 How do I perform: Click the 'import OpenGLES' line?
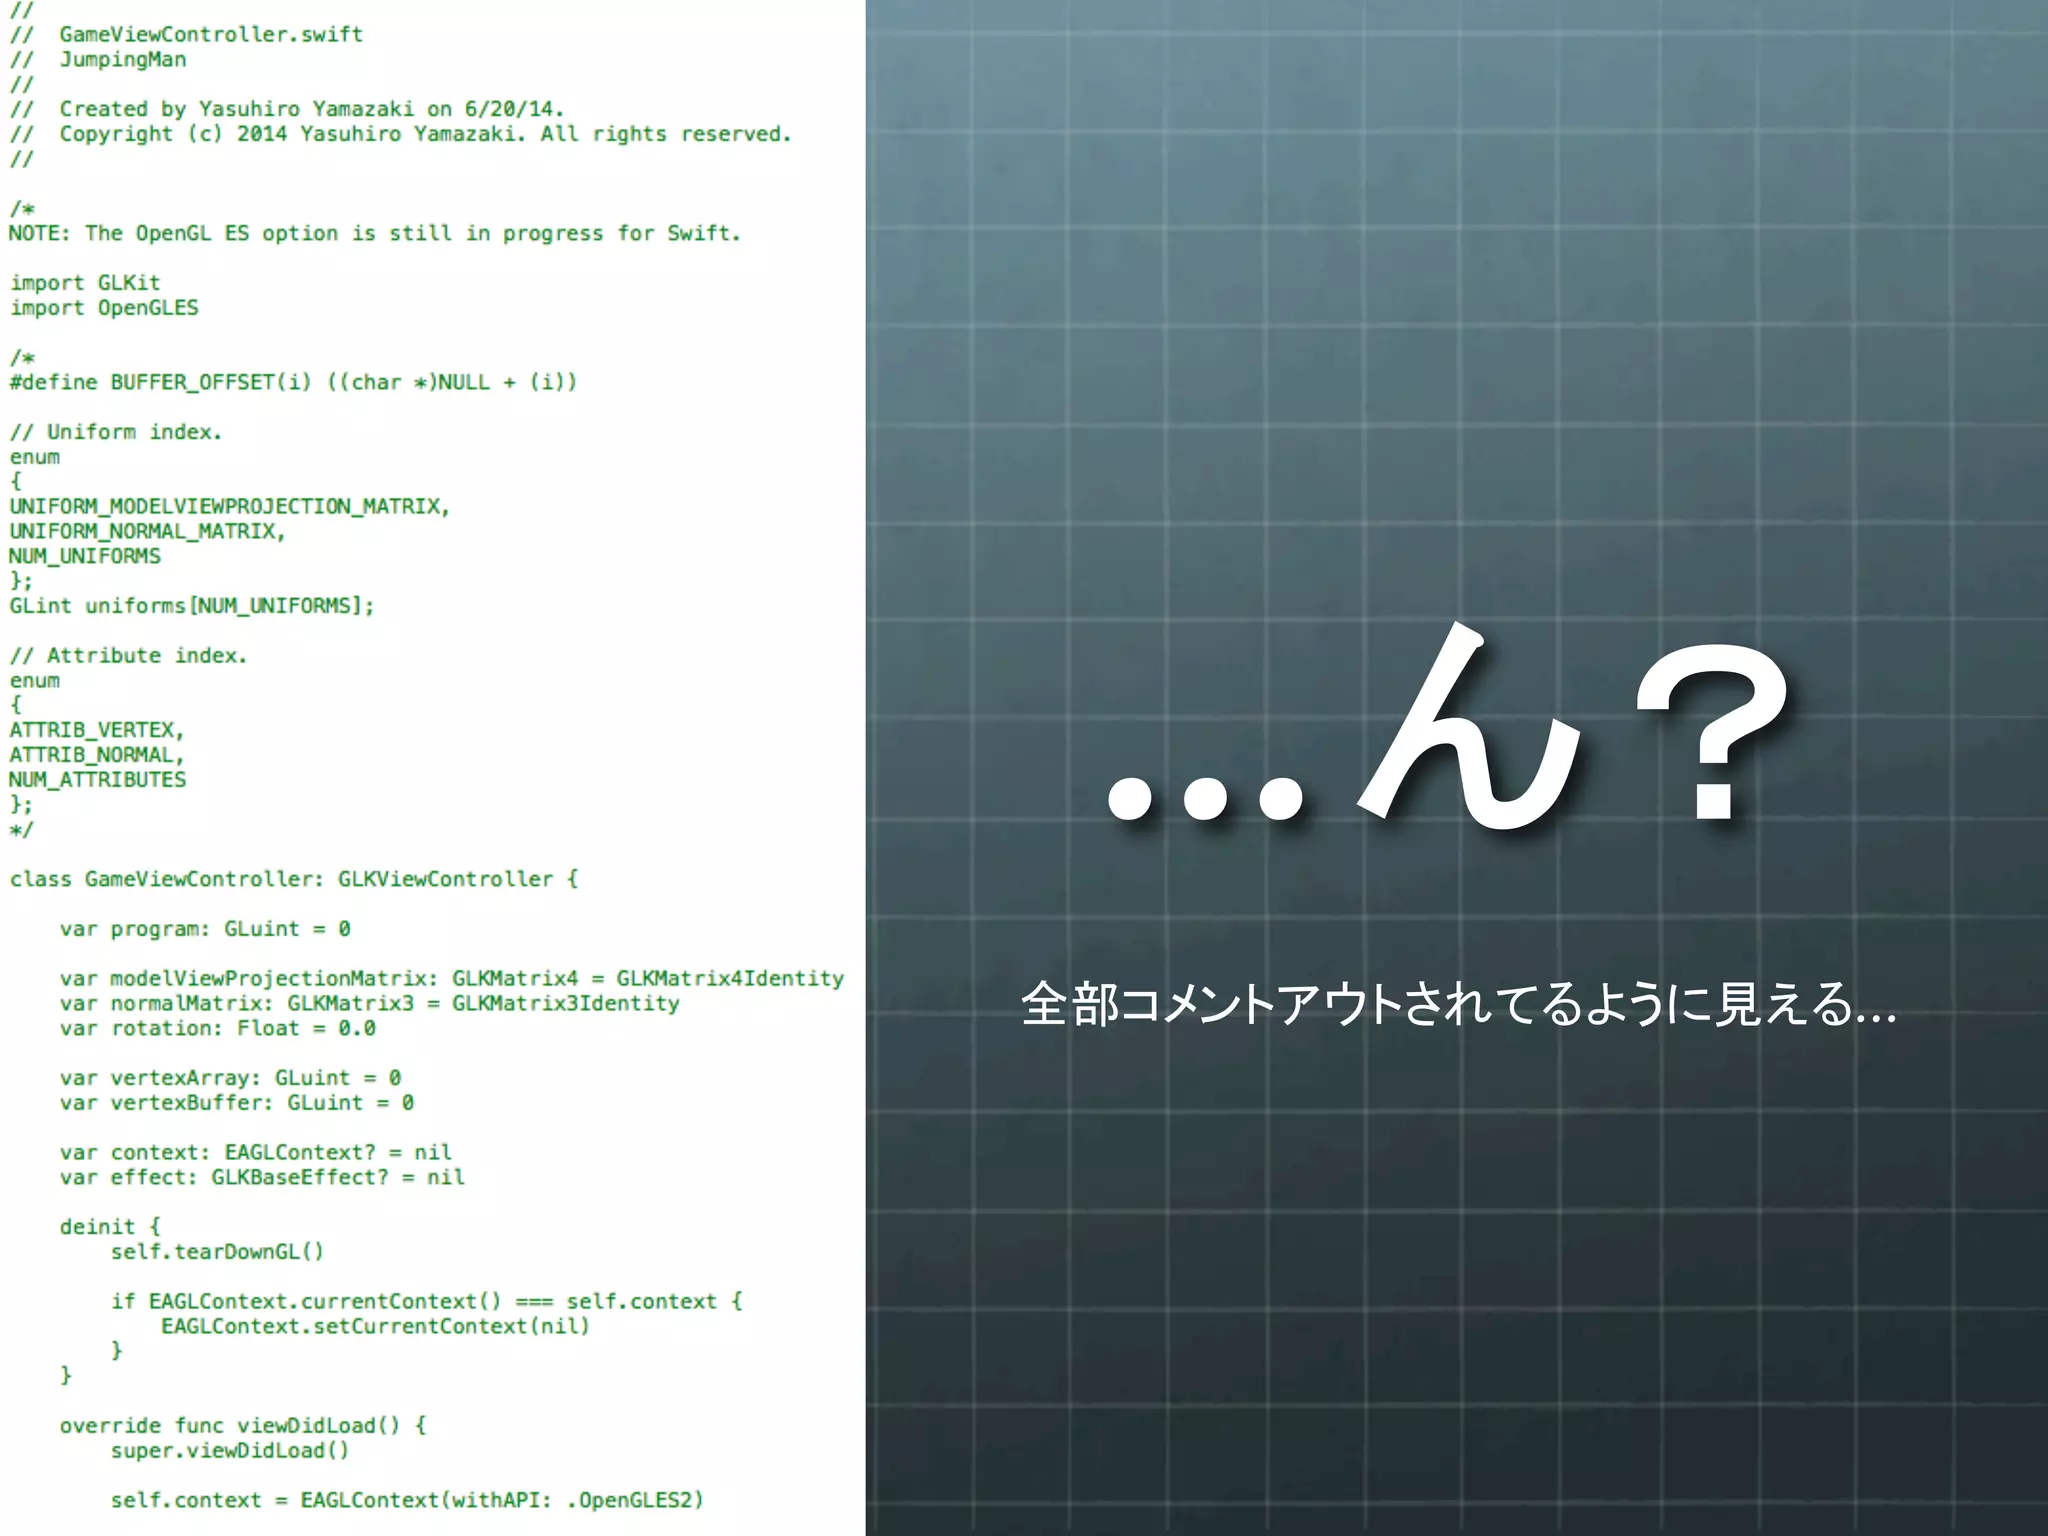(x=104, y=308)
